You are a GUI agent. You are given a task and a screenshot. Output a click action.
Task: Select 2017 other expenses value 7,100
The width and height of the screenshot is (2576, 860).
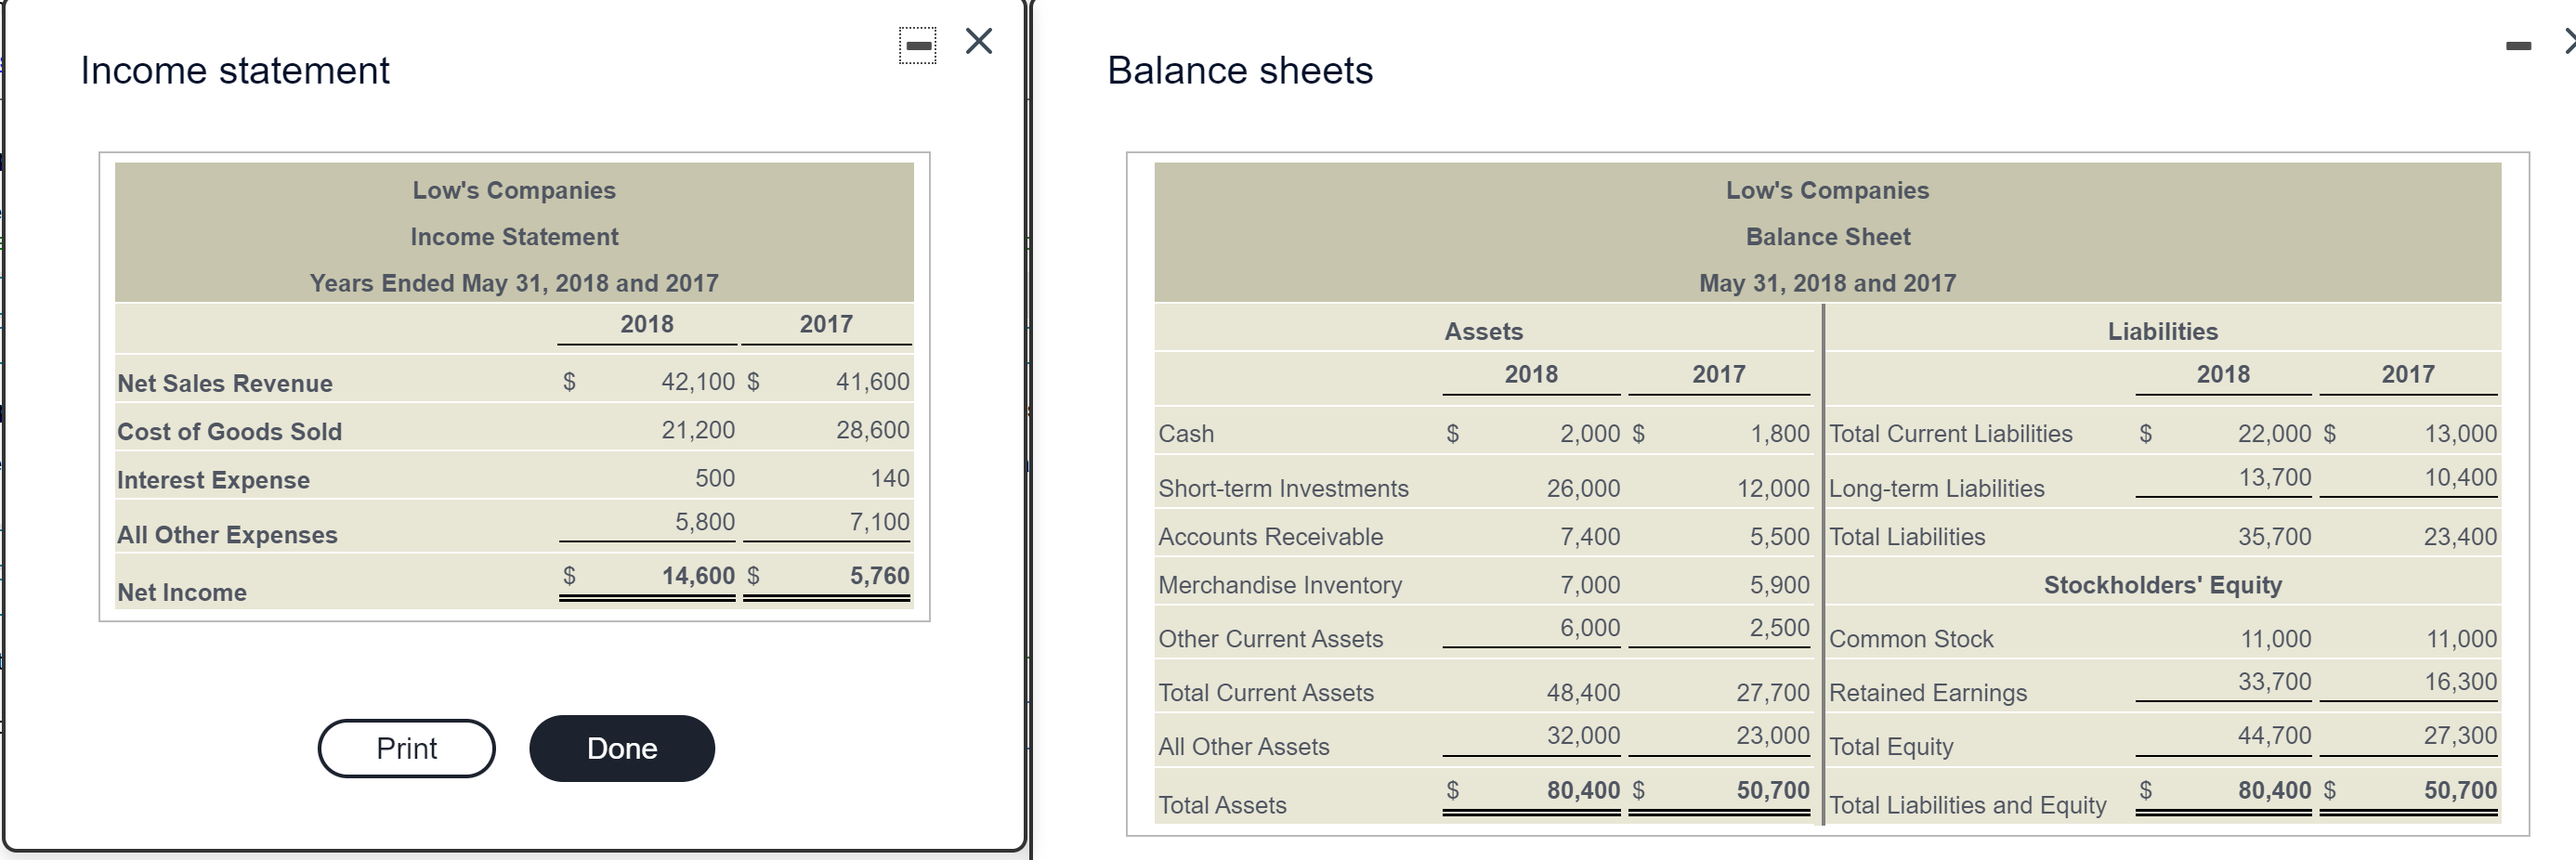880,521
